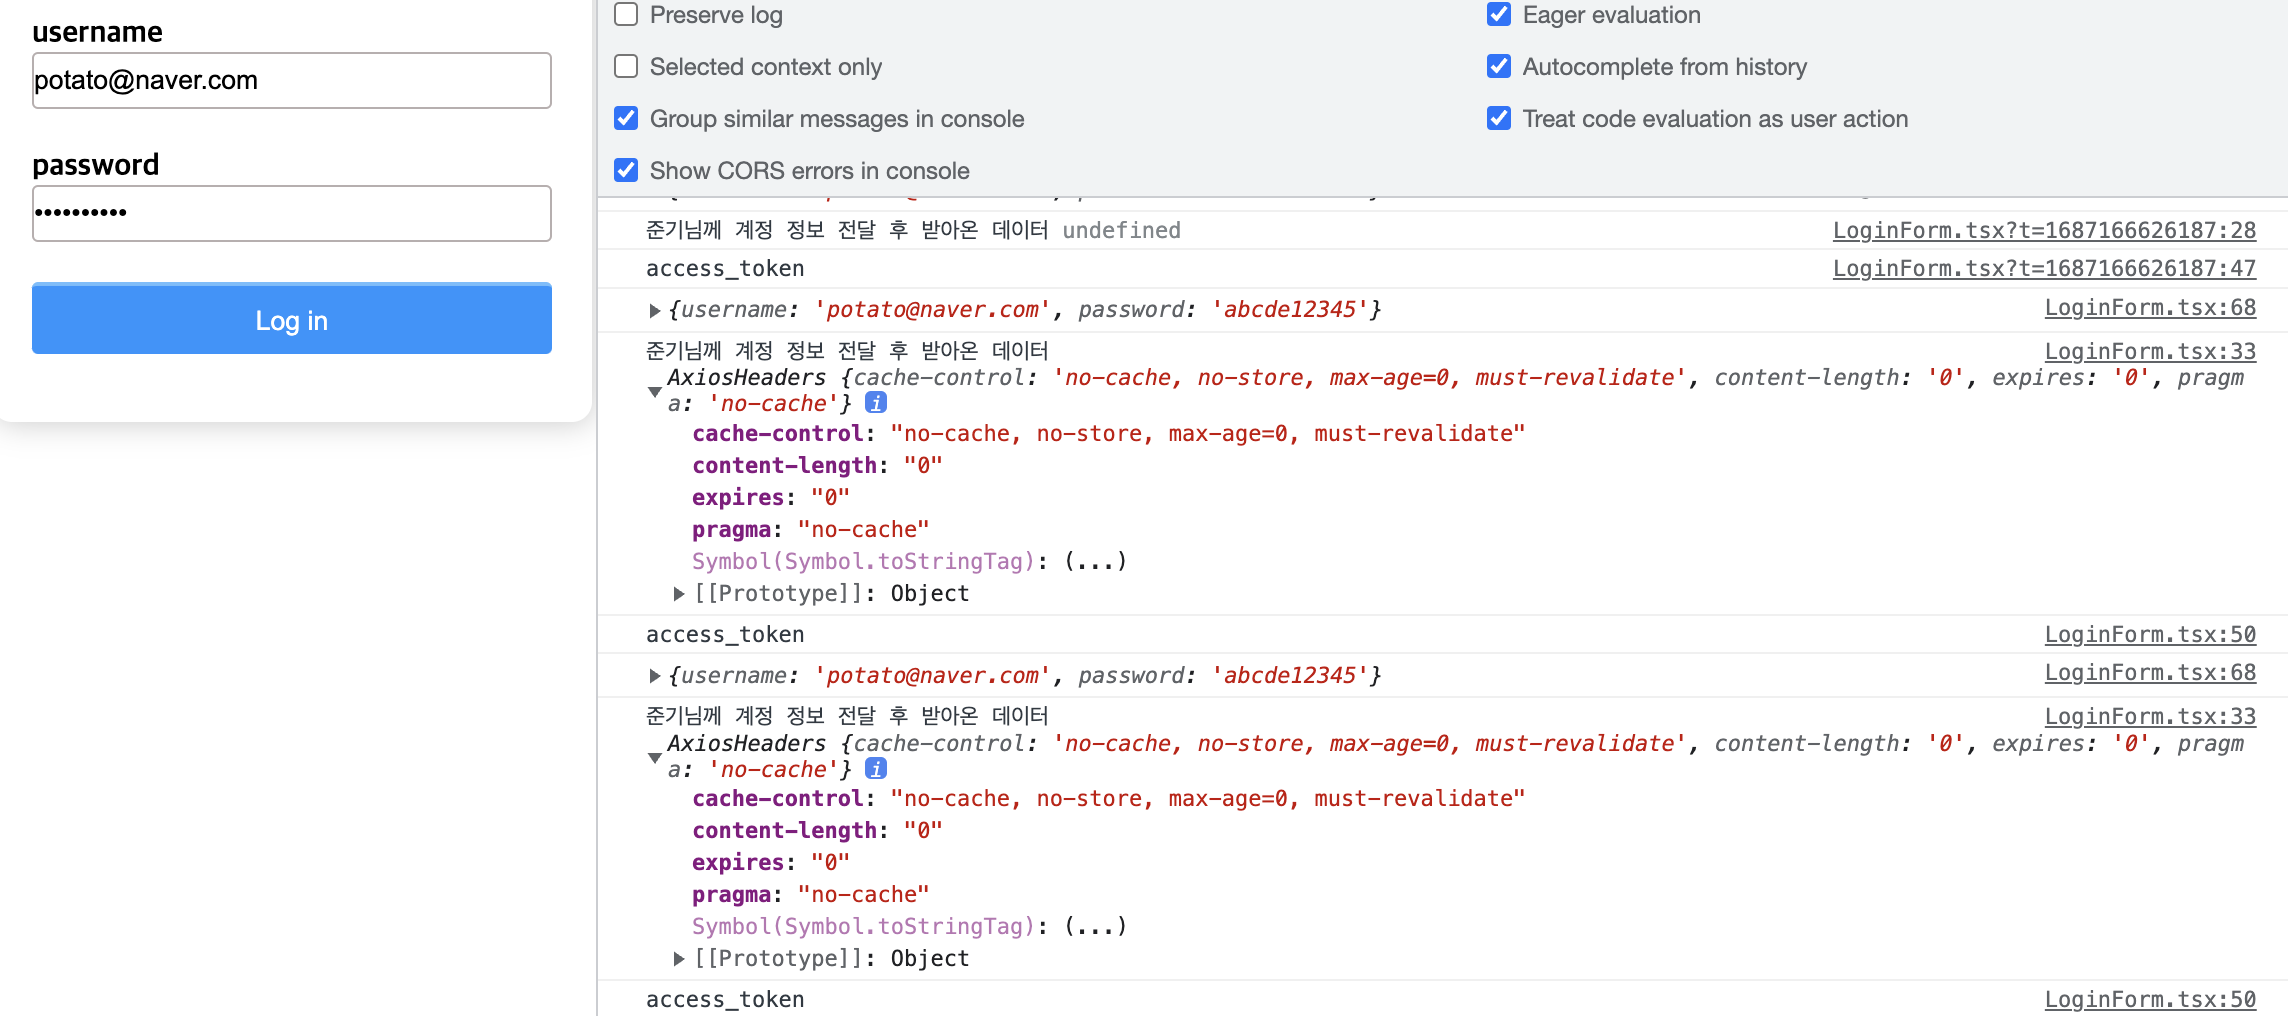Open source link LoginForm.tsx?t=1687166626187:28

coord(2044,230)
